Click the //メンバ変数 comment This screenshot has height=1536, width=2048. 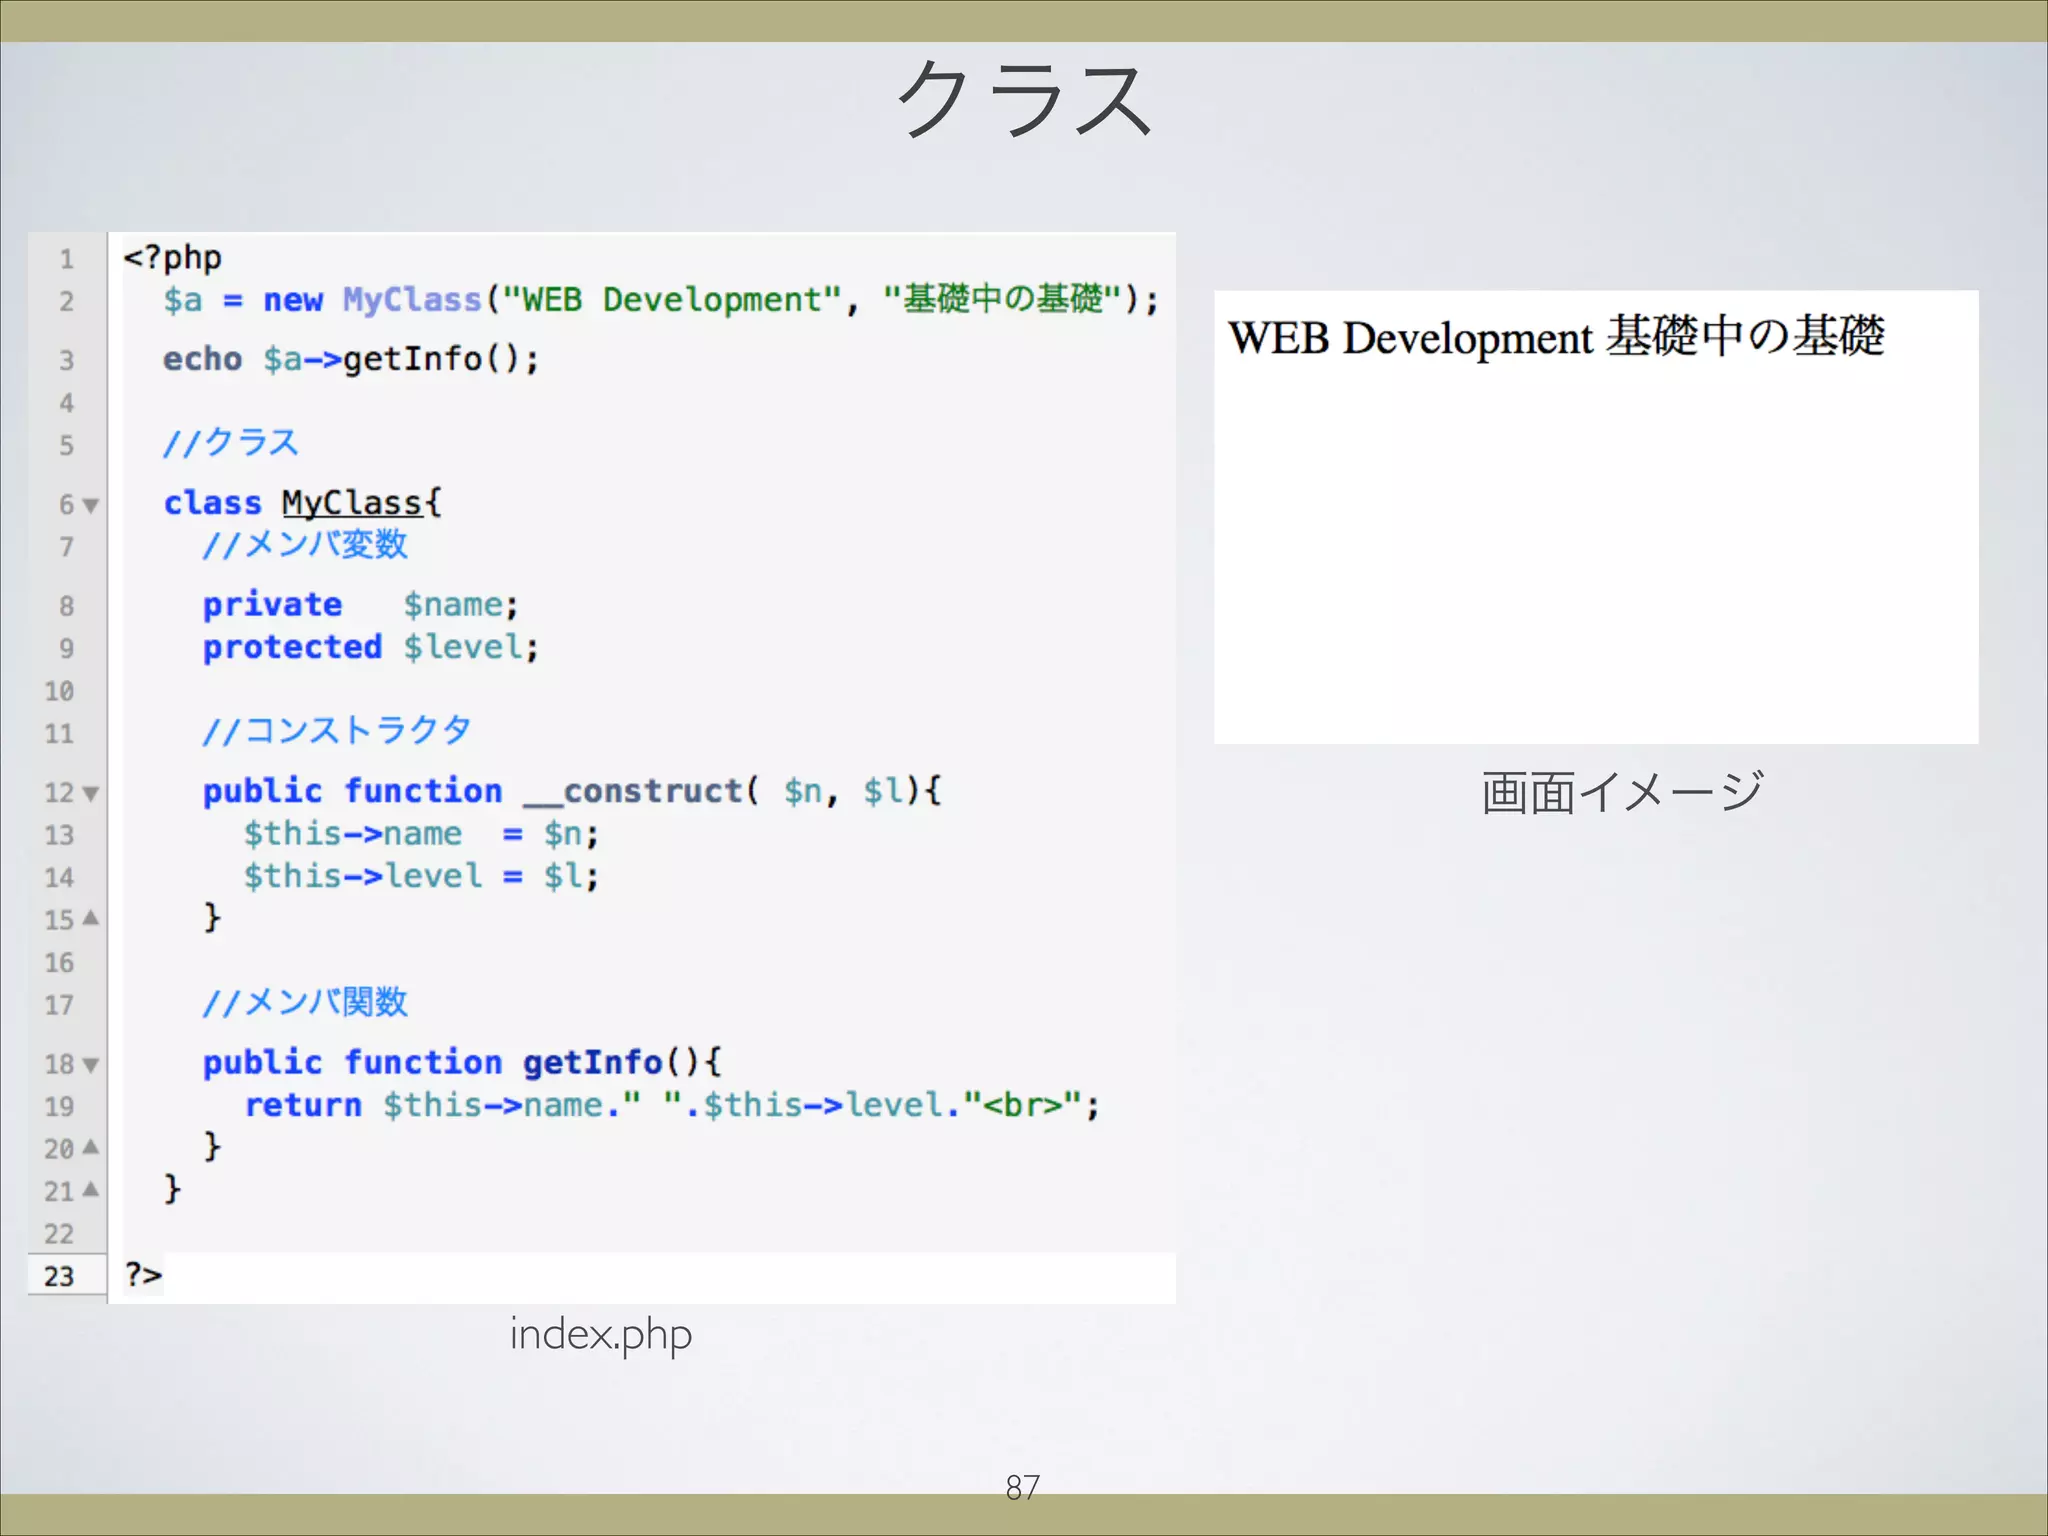click(305, 544)
